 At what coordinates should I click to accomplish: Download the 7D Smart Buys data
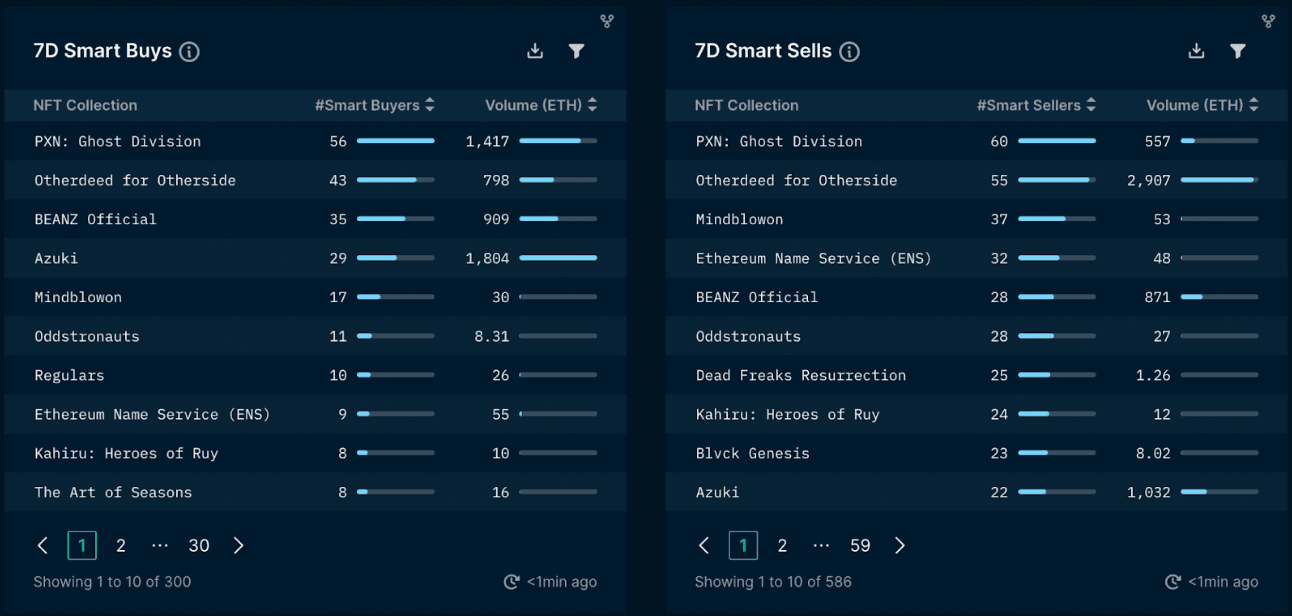tap(535, 51)
